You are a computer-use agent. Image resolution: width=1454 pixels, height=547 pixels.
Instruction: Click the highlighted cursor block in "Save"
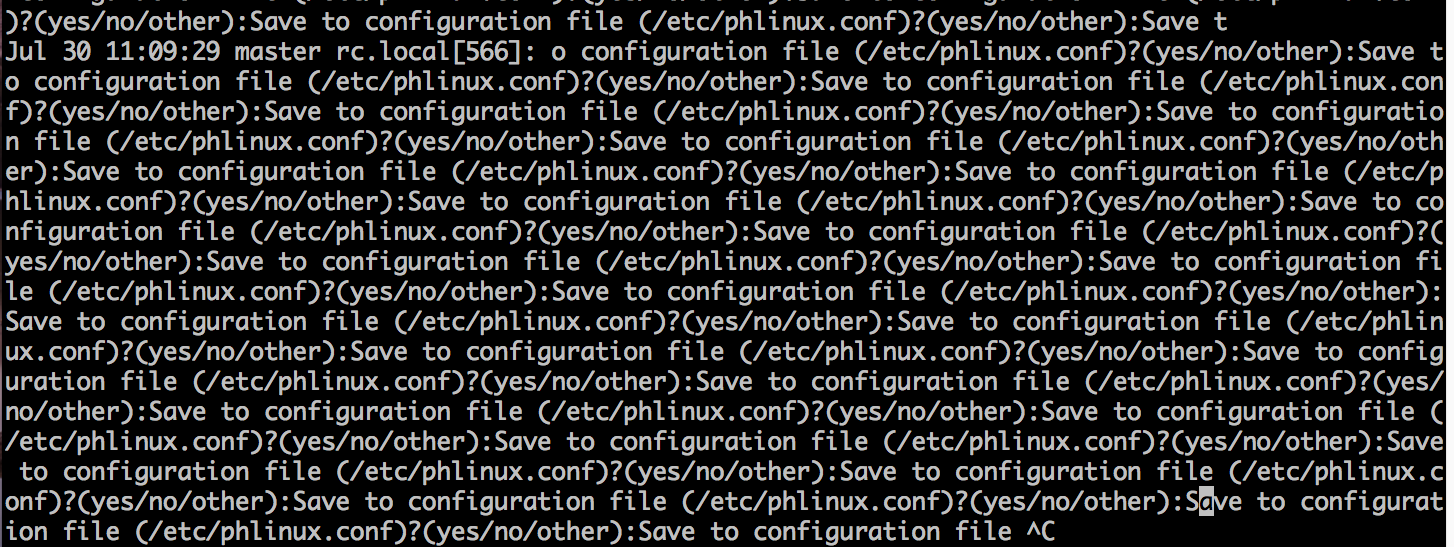coord(1207,502)
